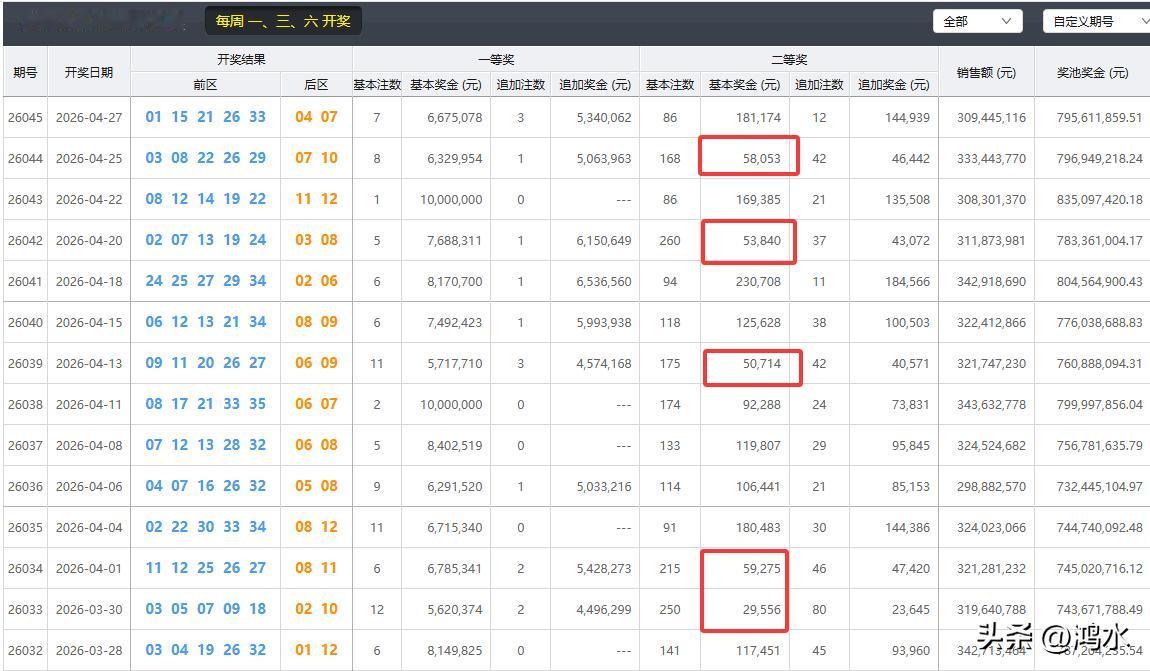Click the 每周一、三、六 开奖 badge

[x=283, y=21]
